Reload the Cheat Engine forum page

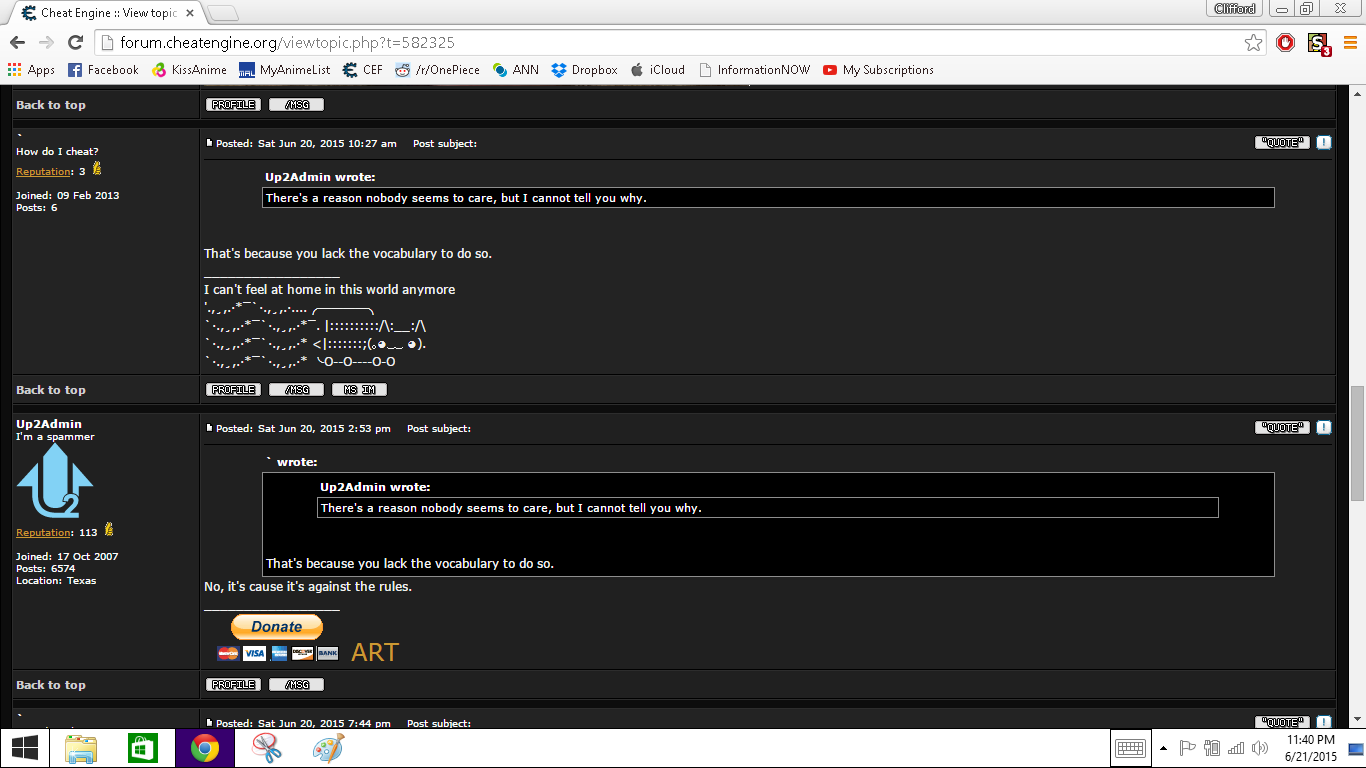[x=75, y=43]
